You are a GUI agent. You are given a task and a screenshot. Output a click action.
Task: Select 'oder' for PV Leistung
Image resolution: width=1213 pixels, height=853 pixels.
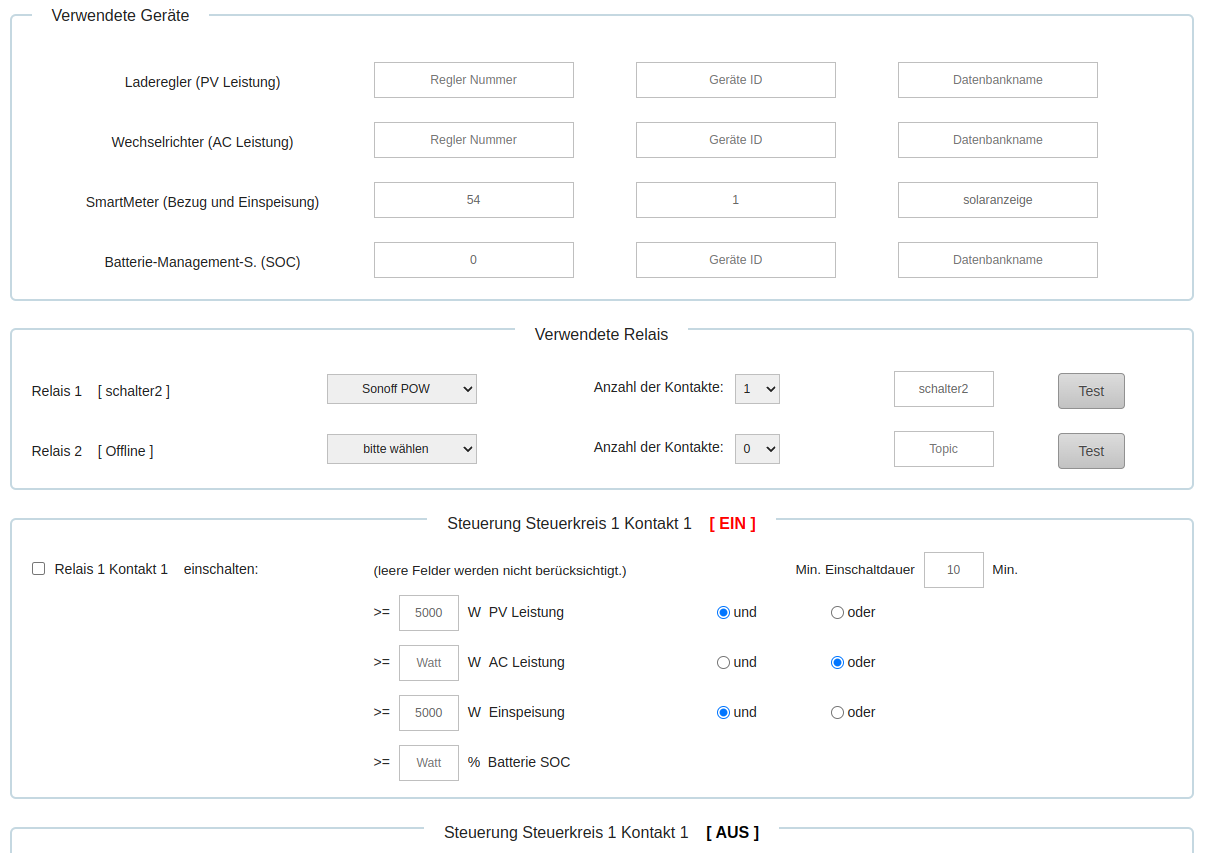pos(837,613)
